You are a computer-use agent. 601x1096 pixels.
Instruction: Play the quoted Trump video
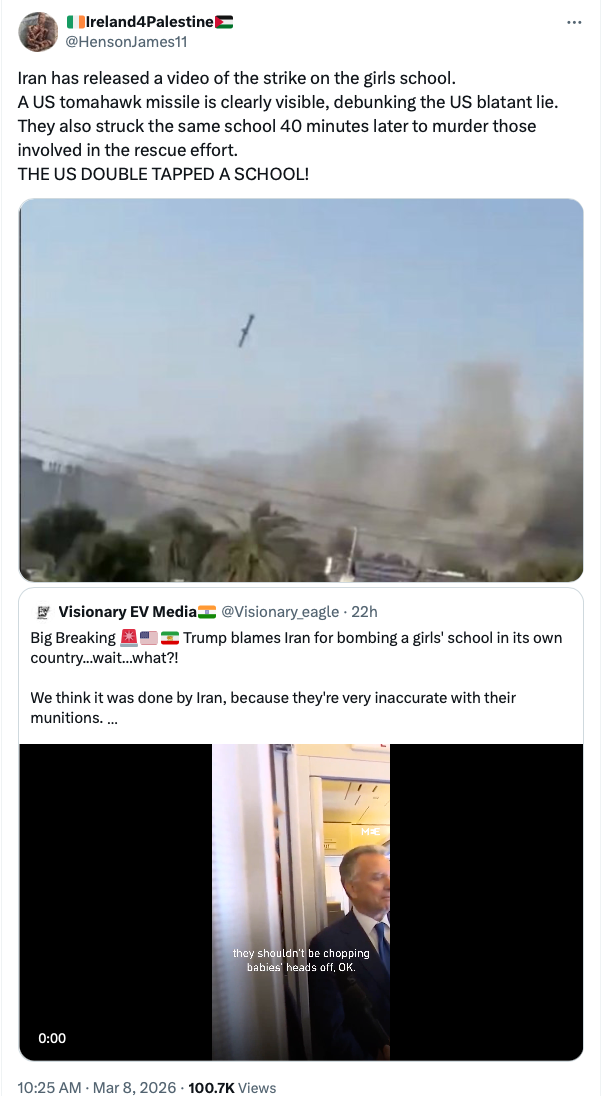coord(300,902)
